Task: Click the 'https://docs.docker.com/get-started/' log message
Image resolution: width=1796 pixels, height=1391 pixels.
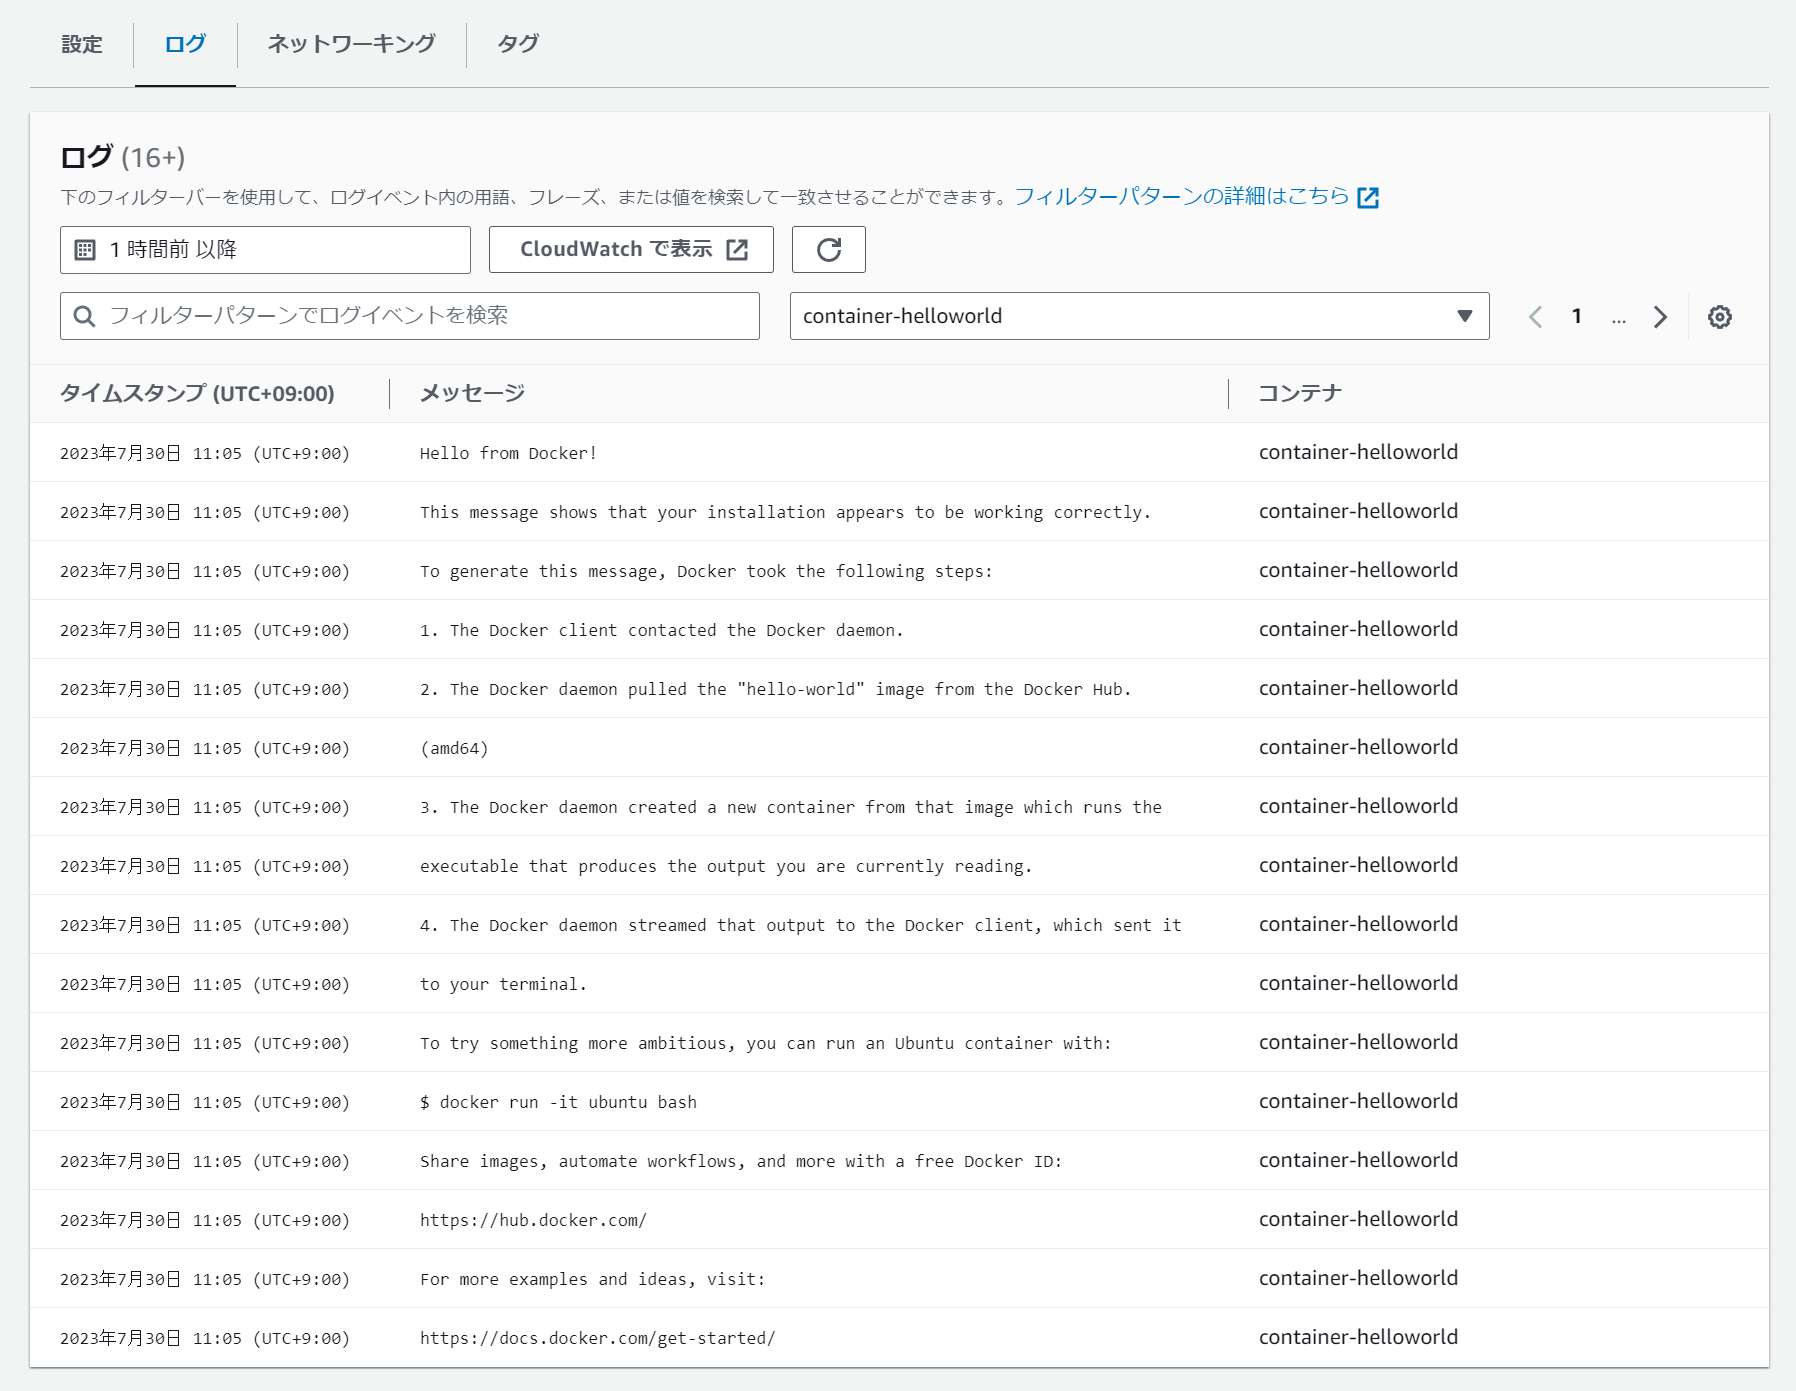Action: coord(597,1338)
